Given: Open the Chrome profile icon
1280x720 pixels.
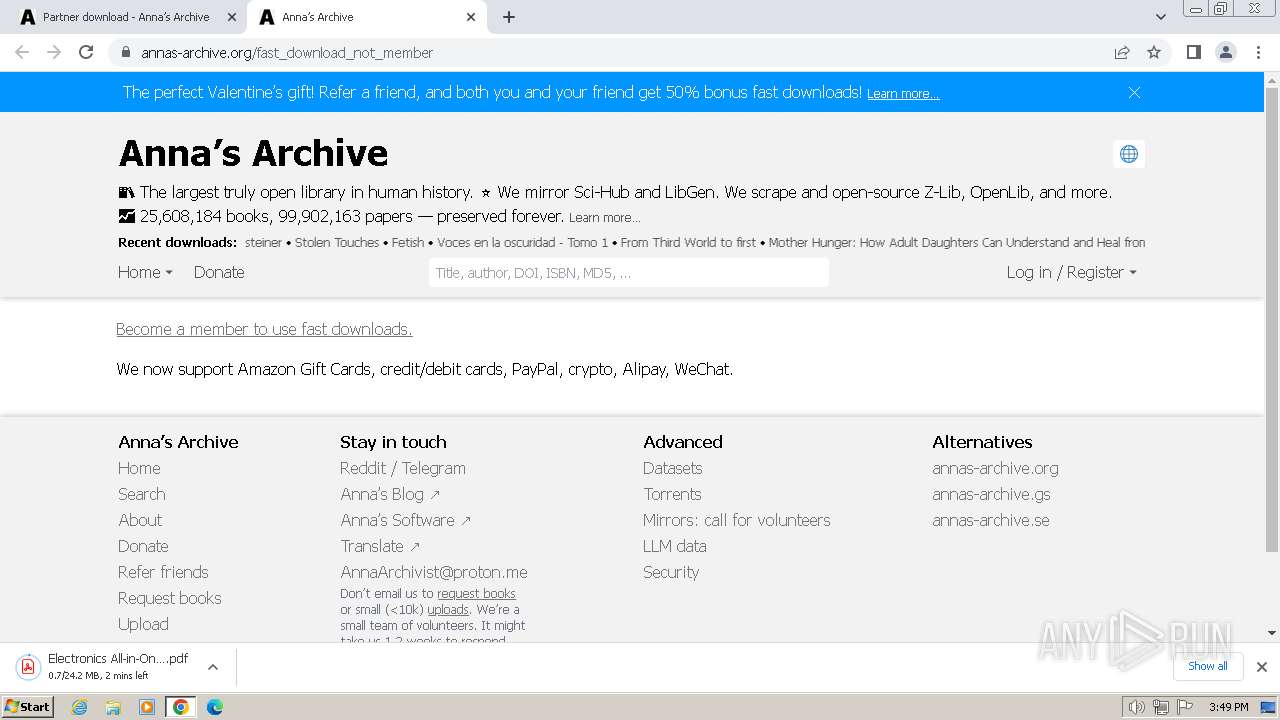Looking at the screenshot, I should point(1225,52).
